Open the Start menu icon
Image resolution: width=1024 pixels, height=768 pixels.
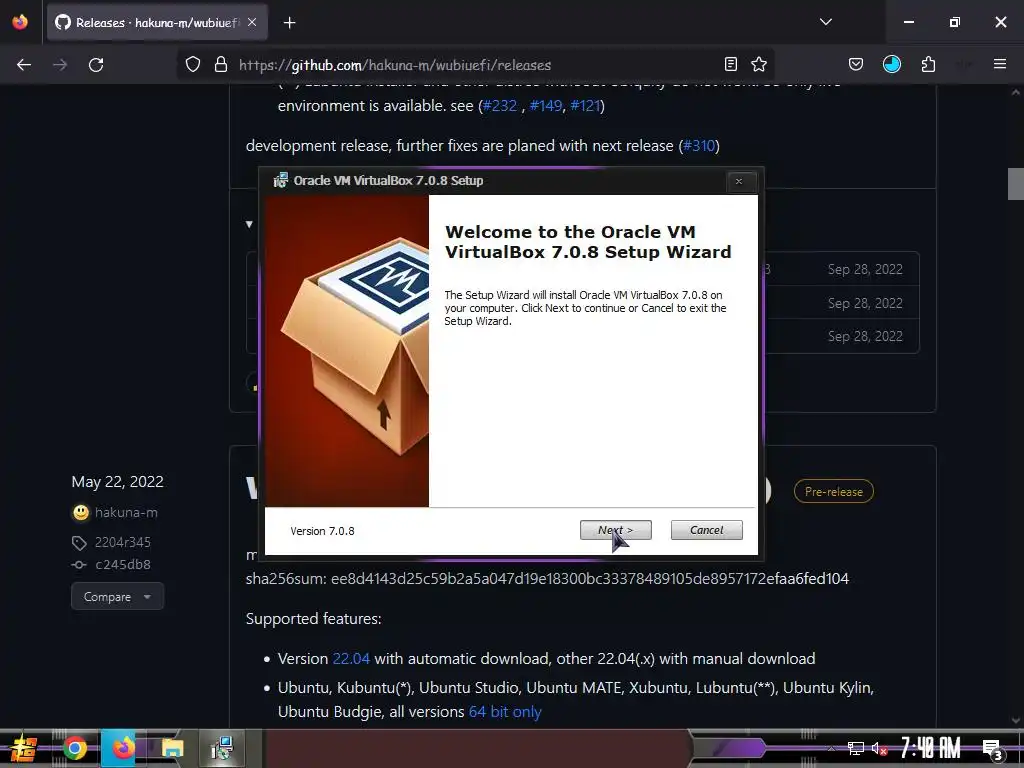coord(24,748)
